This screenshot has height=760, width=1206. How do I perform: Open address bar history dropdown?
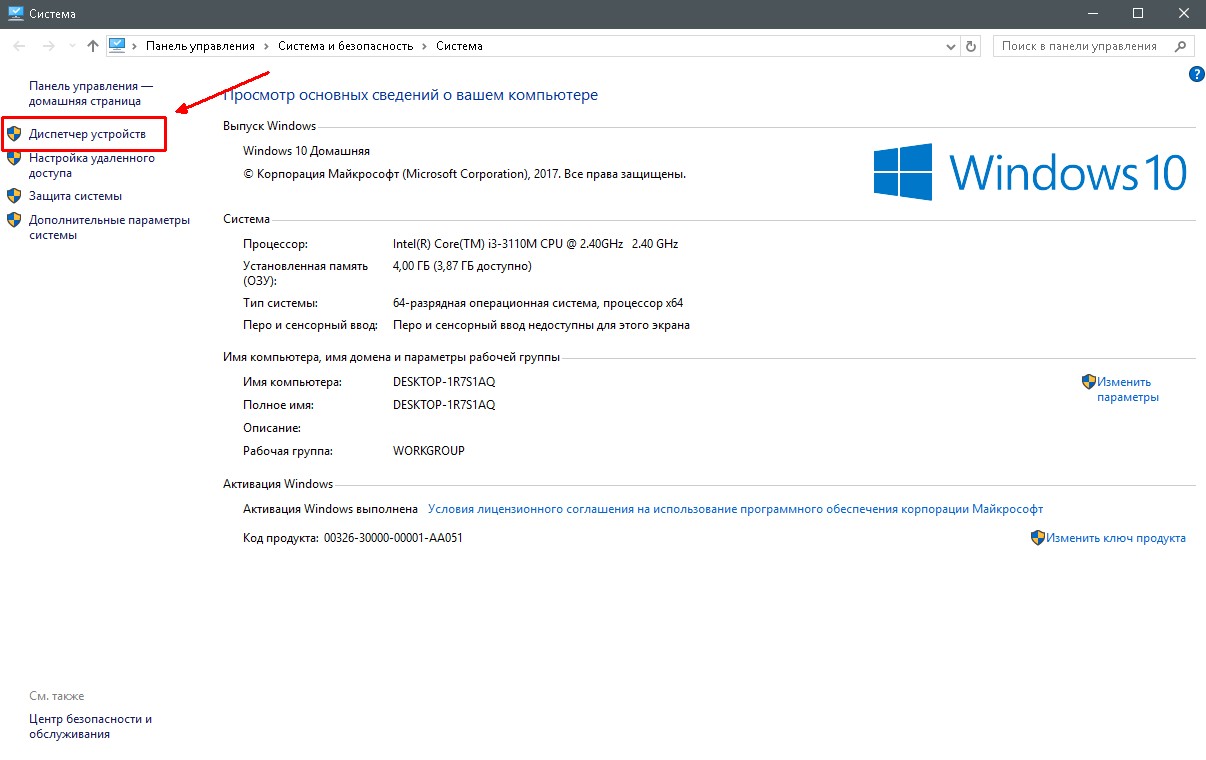tap(951, 46)
